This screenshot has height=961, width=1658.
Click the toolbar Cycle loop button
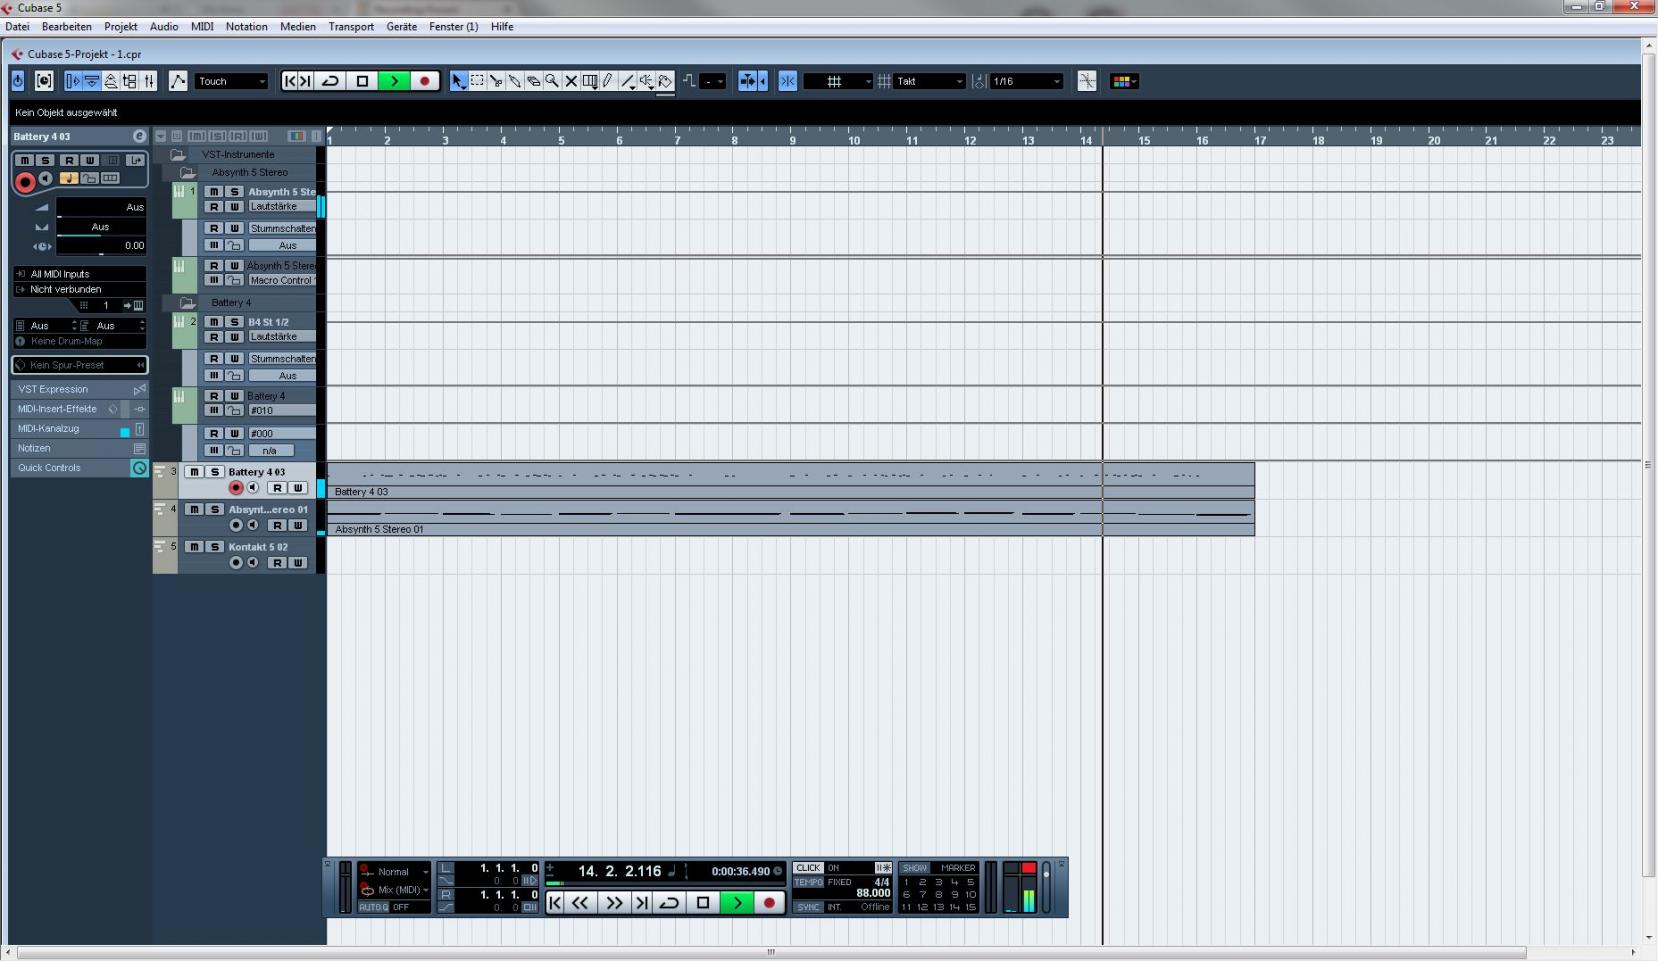click(x=330, y=81)
